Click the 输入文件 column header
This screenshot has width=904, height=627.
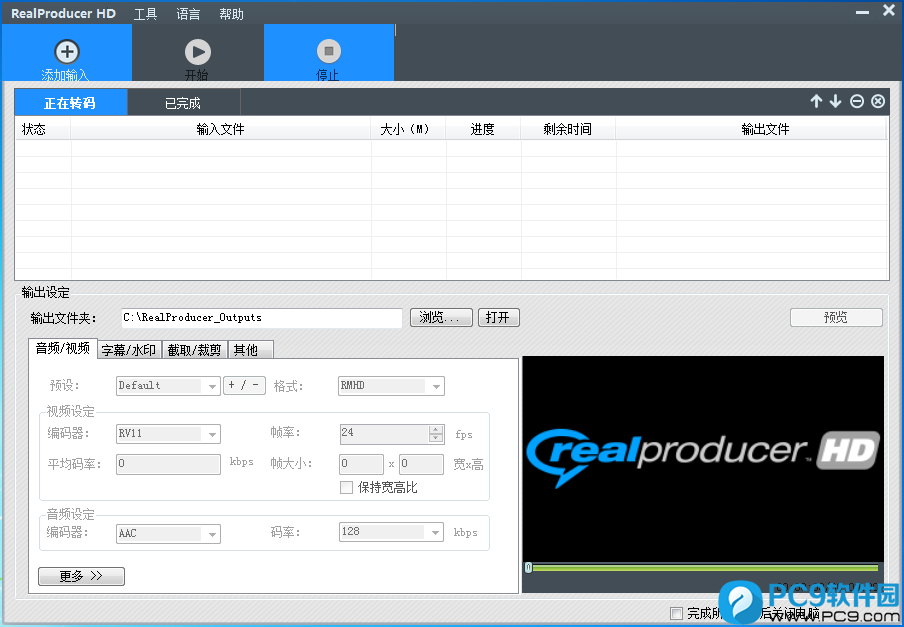pos(221,129)
